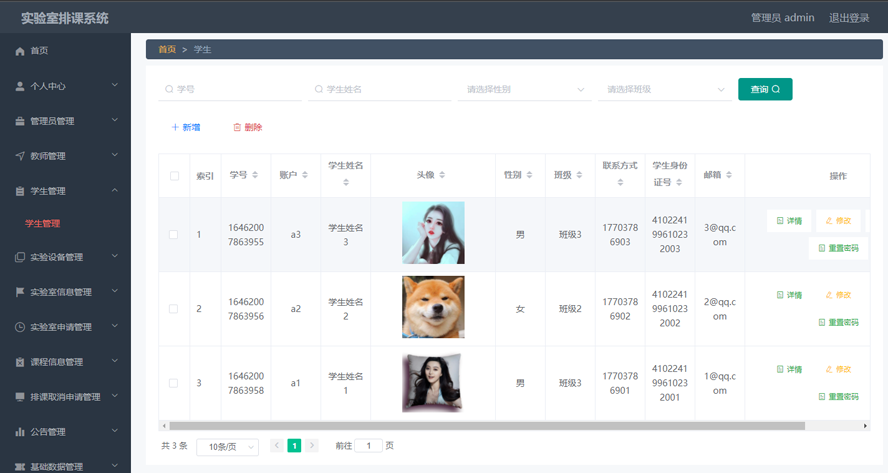Click 退出登录 to log out
The width and height of the screenshot is (888, 473).
point(849,18)
